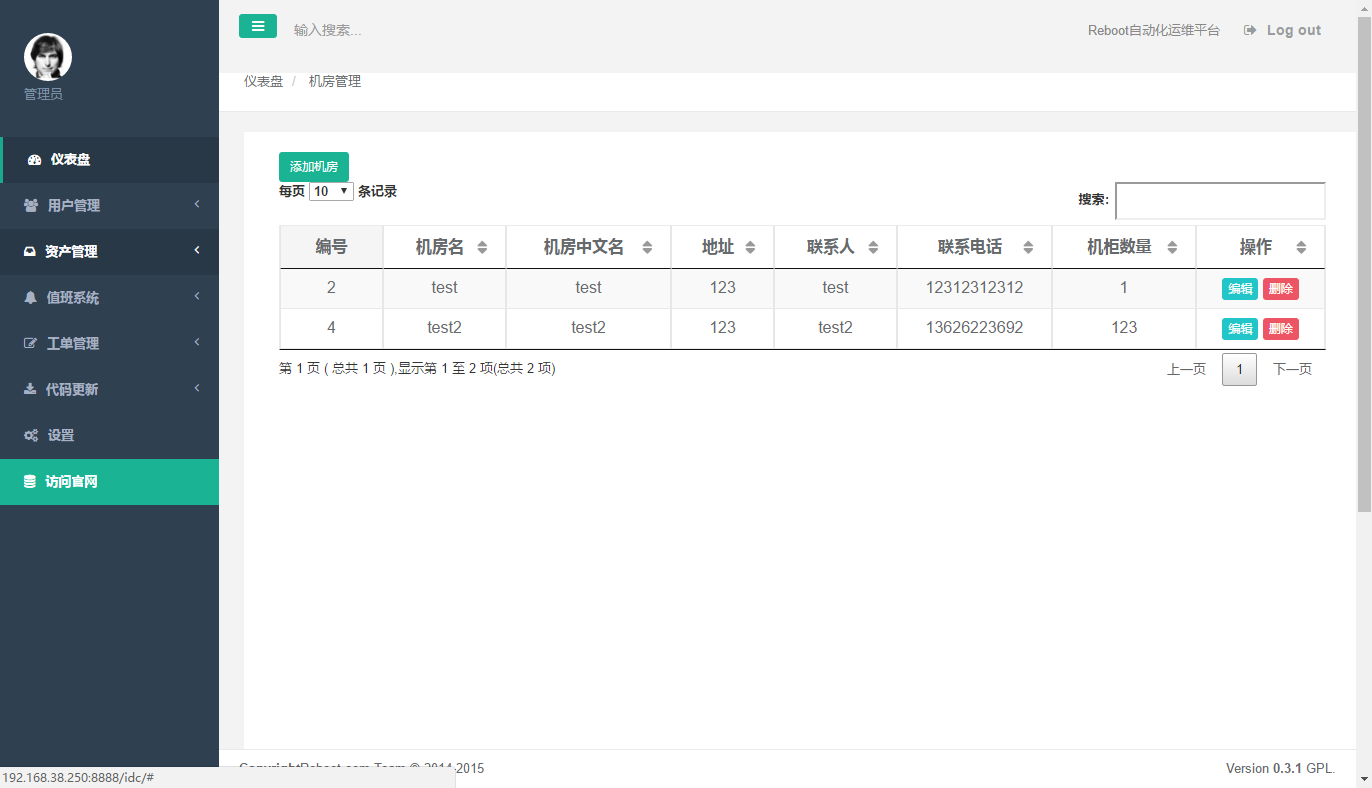Click the Reboot自动化运维平台 header link
1372x788 pixels.
tap(1153, 29)
